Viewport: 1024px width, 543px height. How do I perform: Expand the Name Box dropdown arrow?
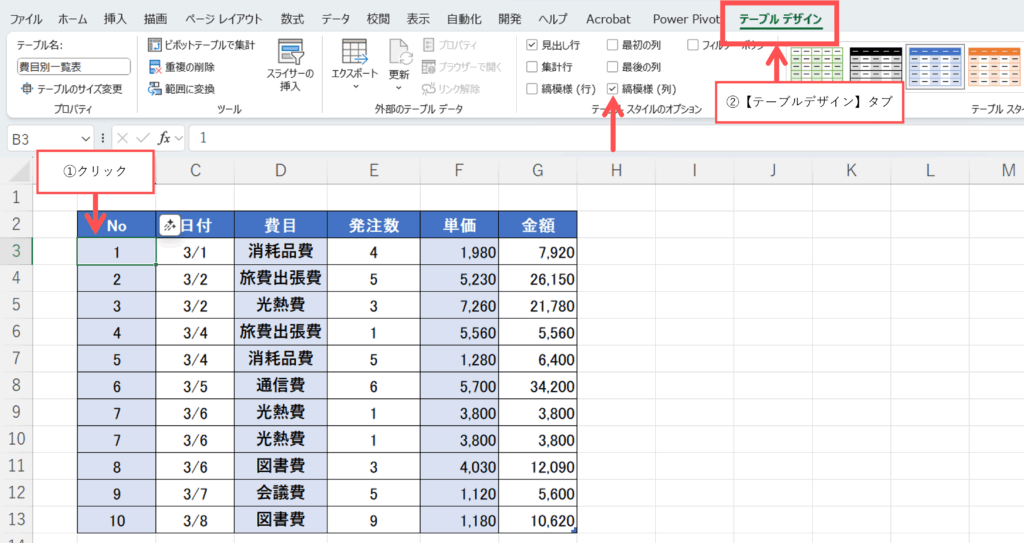click(x=85, y=138)
